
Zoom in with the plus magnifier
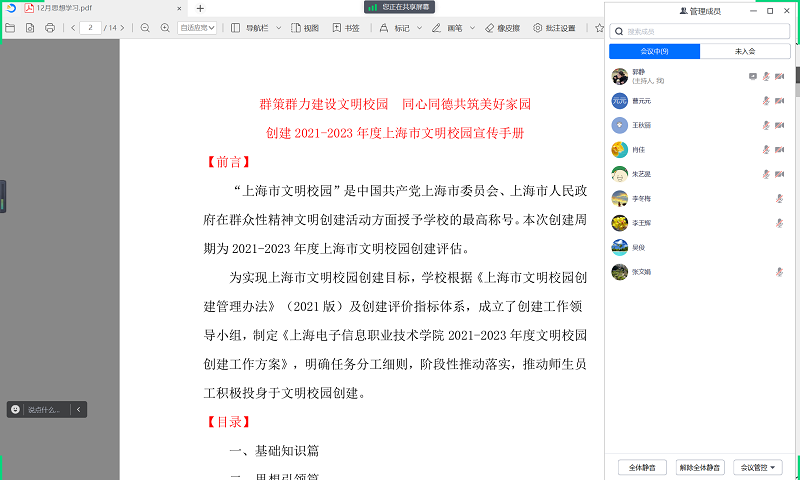[x=164, y=28]
